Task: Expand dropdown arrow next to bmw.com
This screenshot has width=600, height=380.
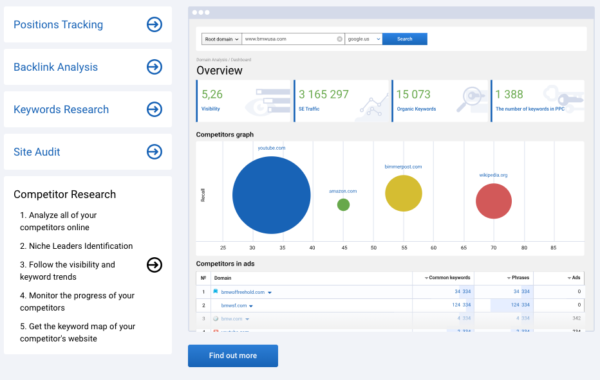Action: [x=247, y=319]
